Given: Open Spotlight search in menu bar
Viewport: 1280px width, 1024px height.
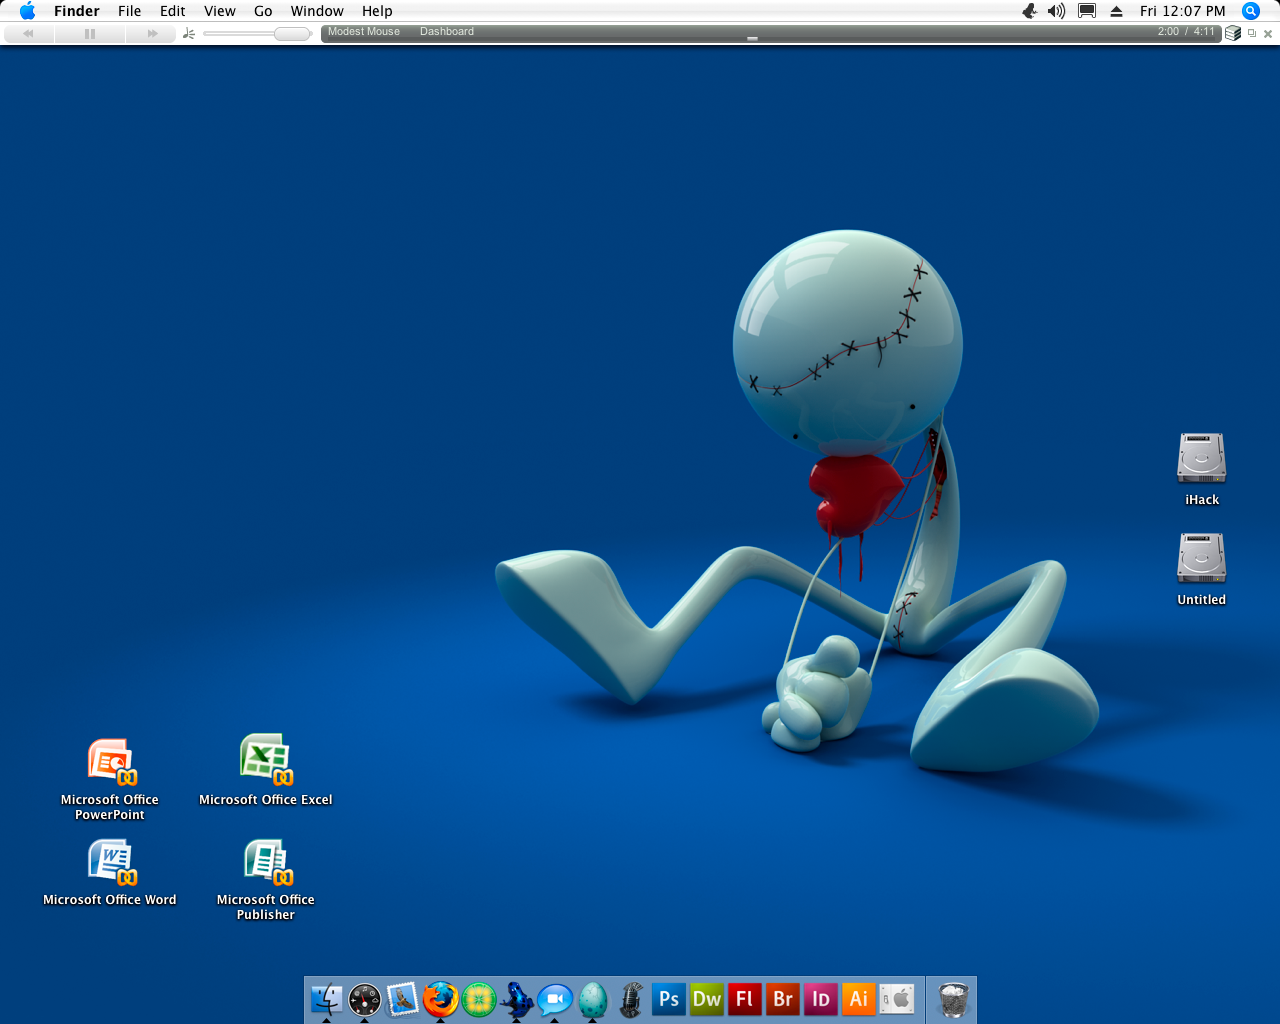Looking at the screenshot, I should pos(1251,11).
